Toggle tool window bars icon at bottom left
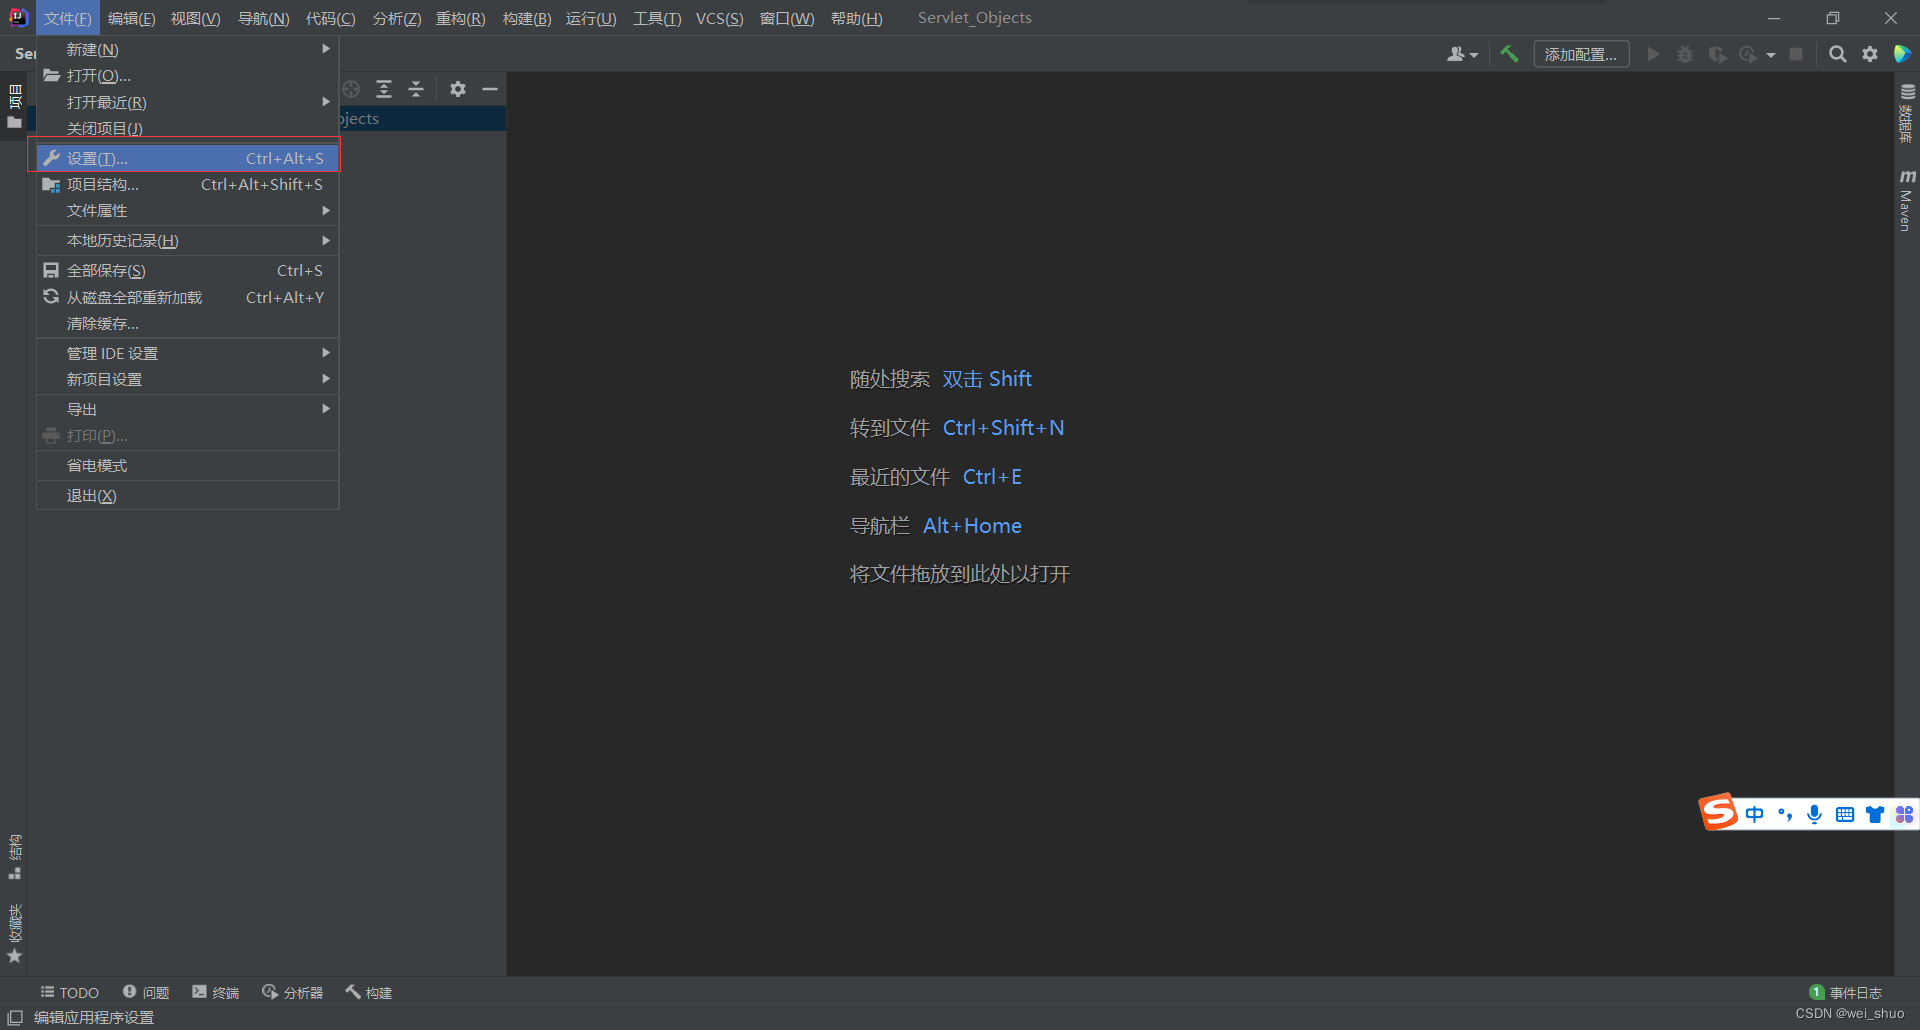The width and height of the screenshot is (1920, 1030). tap(15, 1017)
